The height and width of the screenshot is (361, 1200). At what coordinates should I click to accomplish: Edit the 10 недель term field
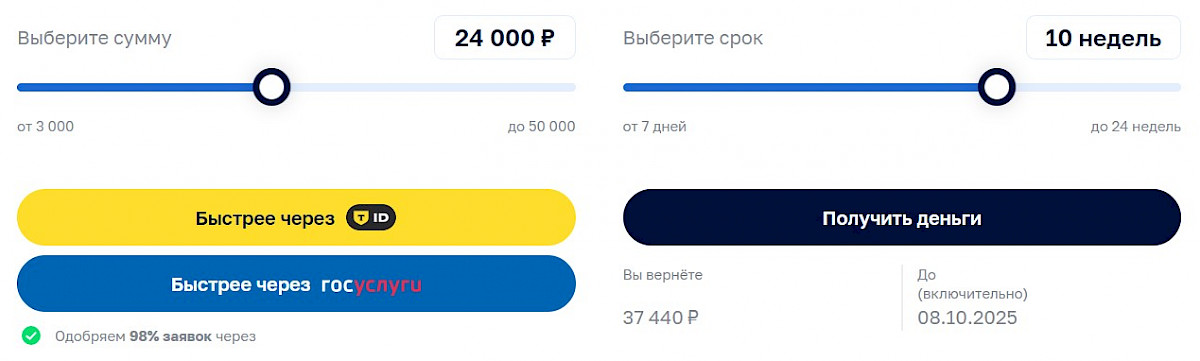pyautogui.click(x=1103, y=38)
